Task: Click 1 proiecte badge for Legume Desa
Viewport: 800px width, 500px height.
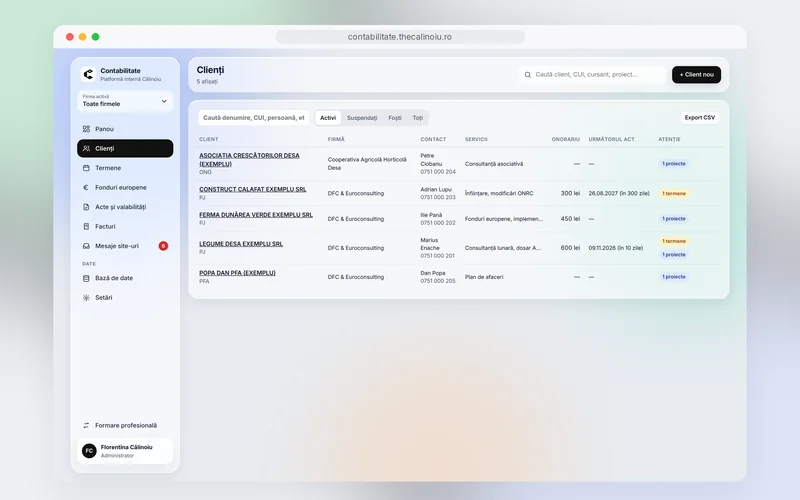Action: coord(673,255)
